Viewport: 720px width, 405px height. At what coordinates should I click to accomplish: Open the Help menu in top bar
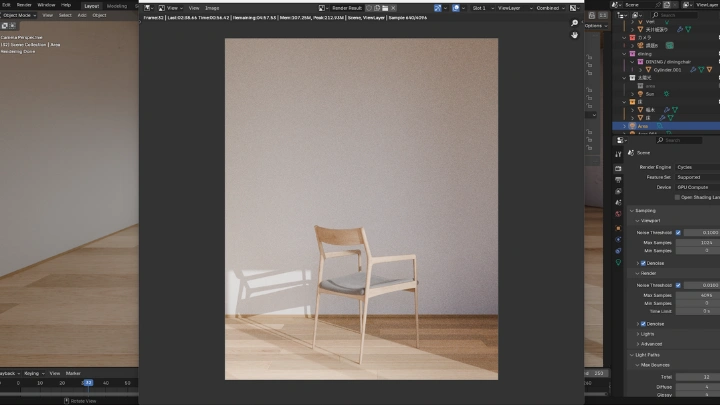point(66,5)
